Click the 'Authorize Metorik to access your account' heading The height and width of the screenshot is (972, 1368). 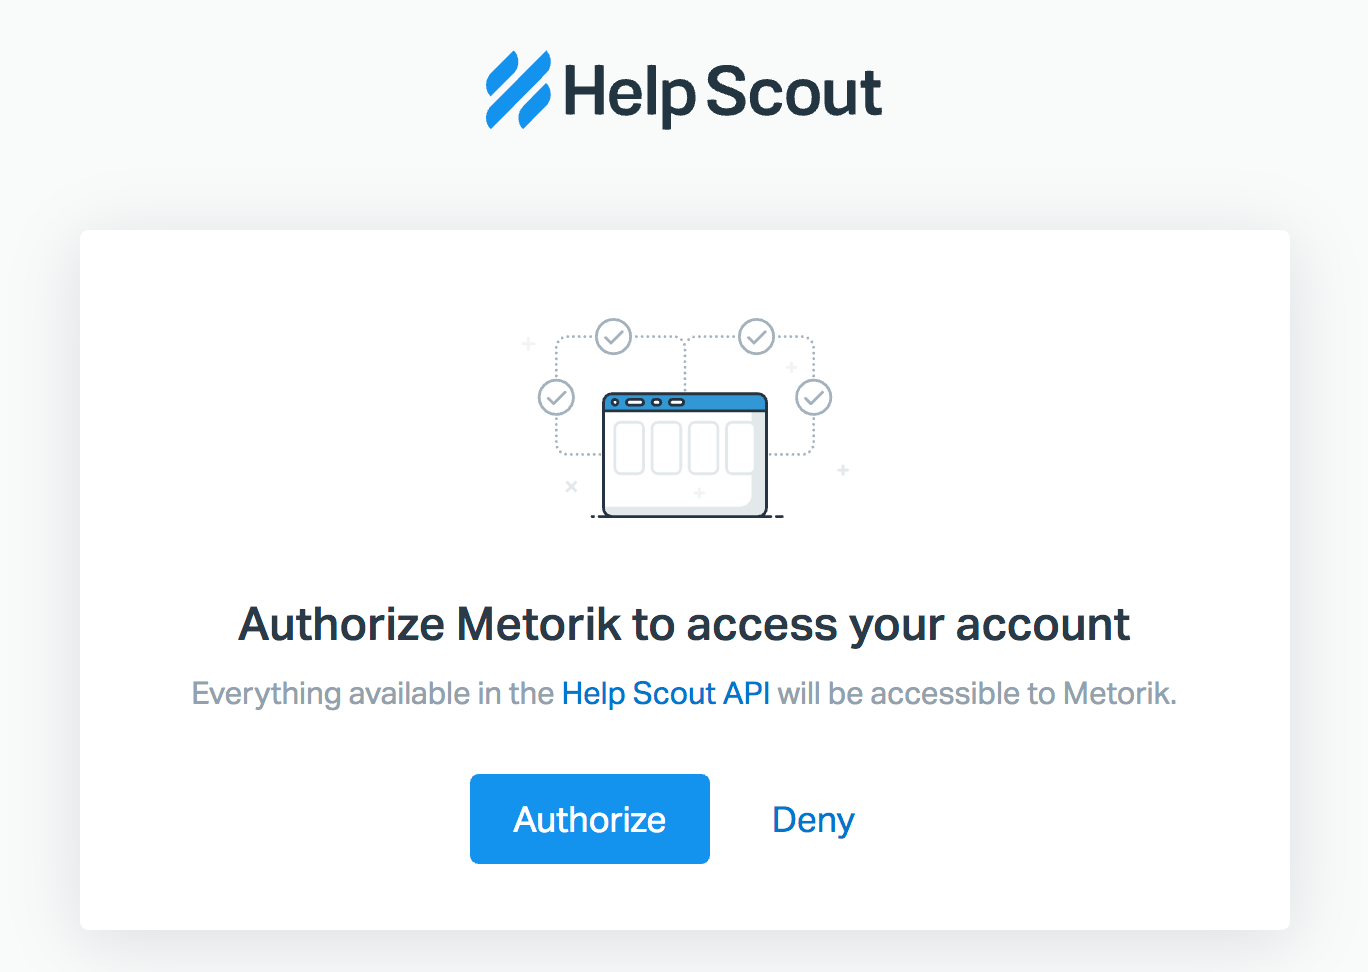(x=684, y=625)
